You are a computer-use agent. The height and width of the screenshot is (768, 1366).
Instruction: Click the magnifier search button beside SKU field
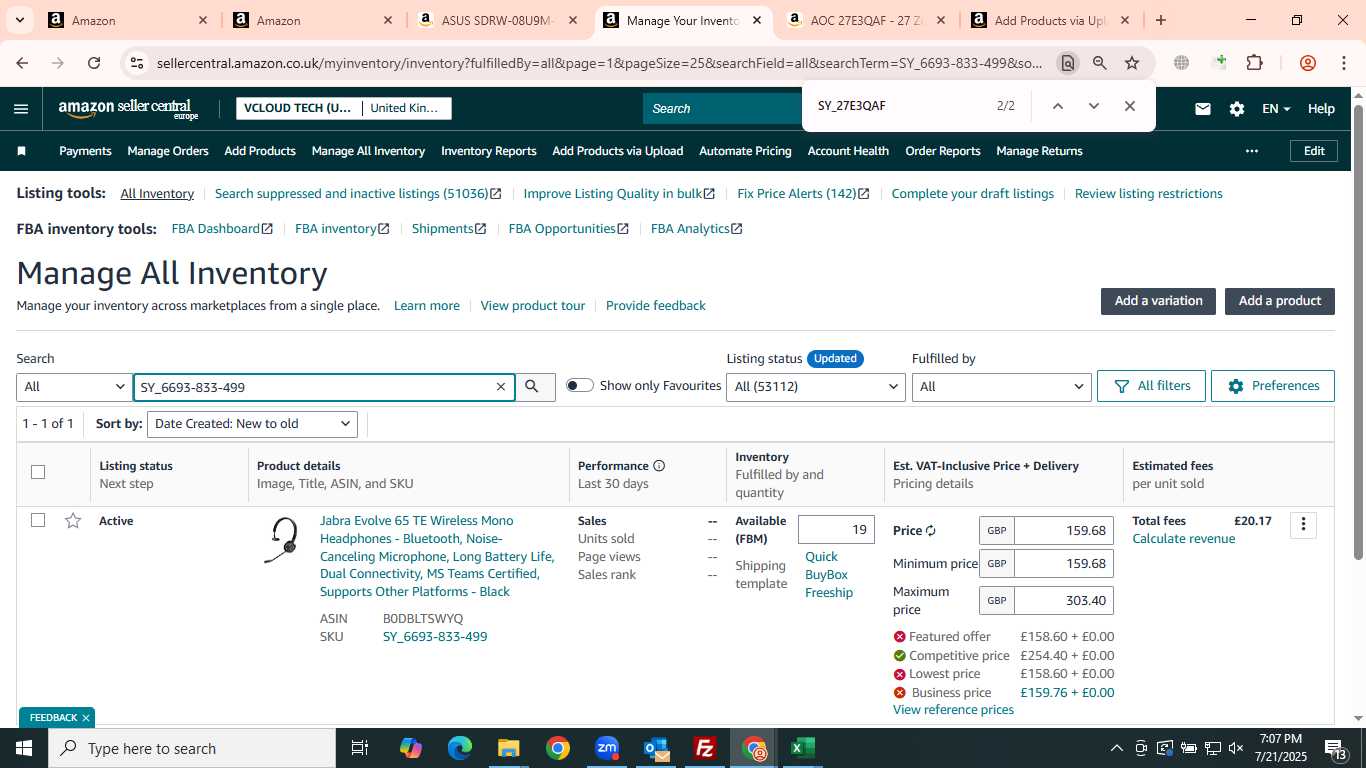pos(533,386)
